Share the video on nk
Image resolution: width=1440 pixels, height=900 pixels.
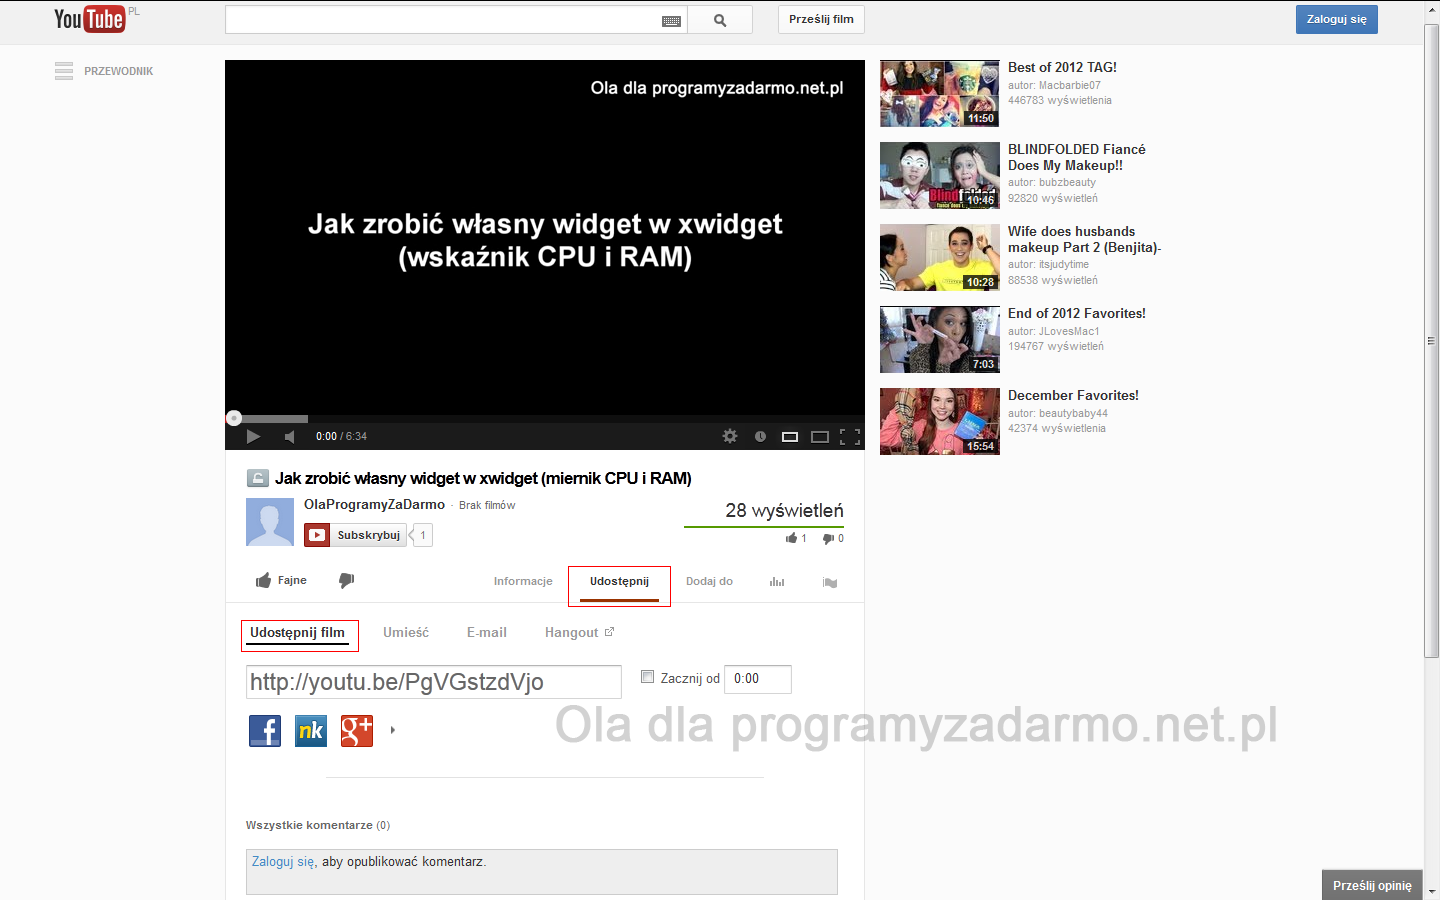pos(311,731)
